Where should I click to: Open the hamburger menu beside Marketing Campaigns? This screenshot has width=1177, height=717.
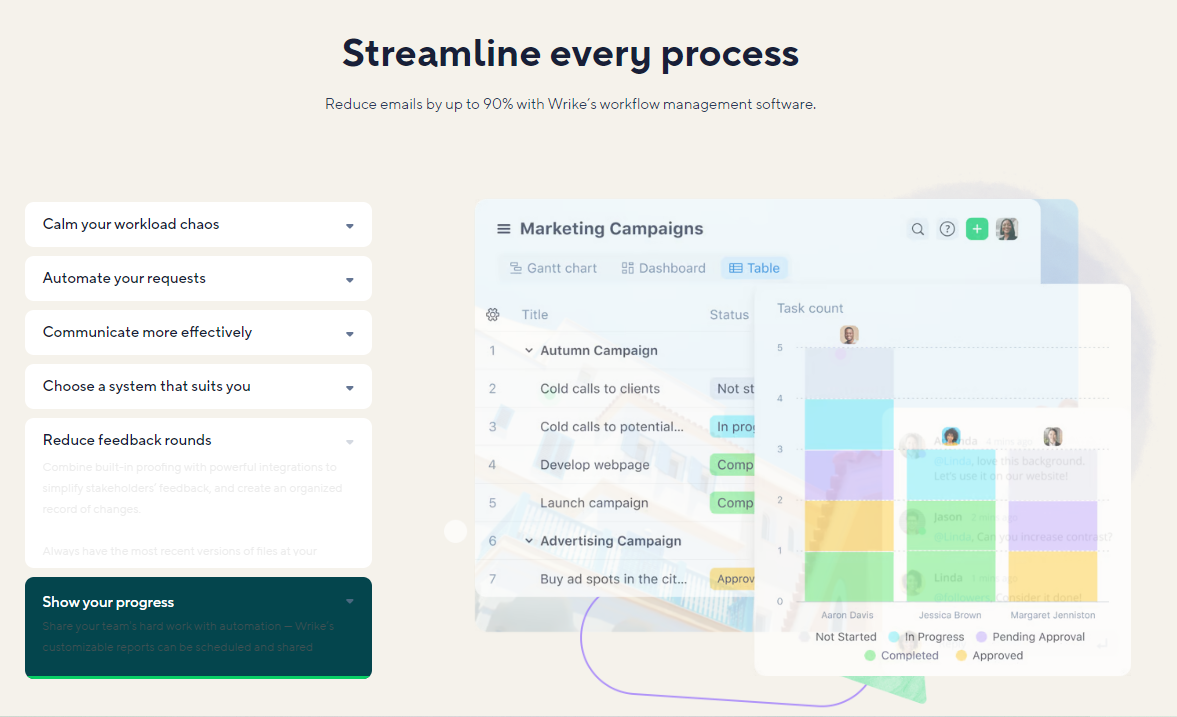click(x=504, y=229)
